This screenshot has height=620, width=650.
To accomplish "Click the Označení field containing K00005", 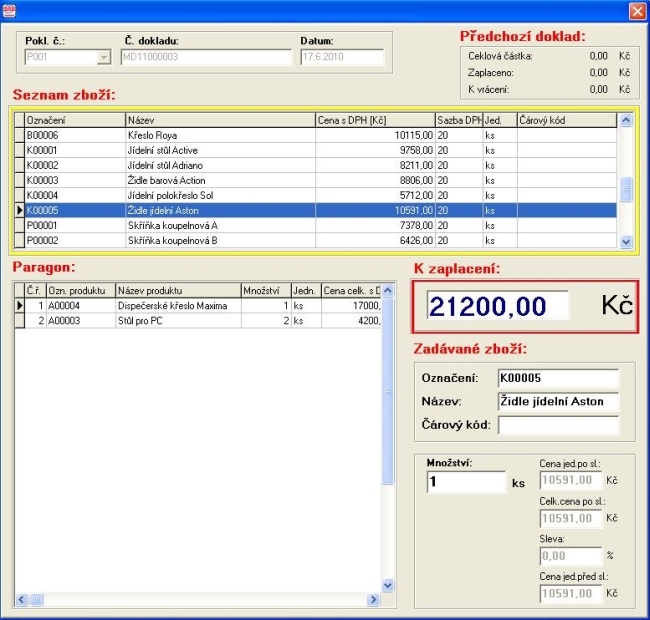I will [558, 378].
